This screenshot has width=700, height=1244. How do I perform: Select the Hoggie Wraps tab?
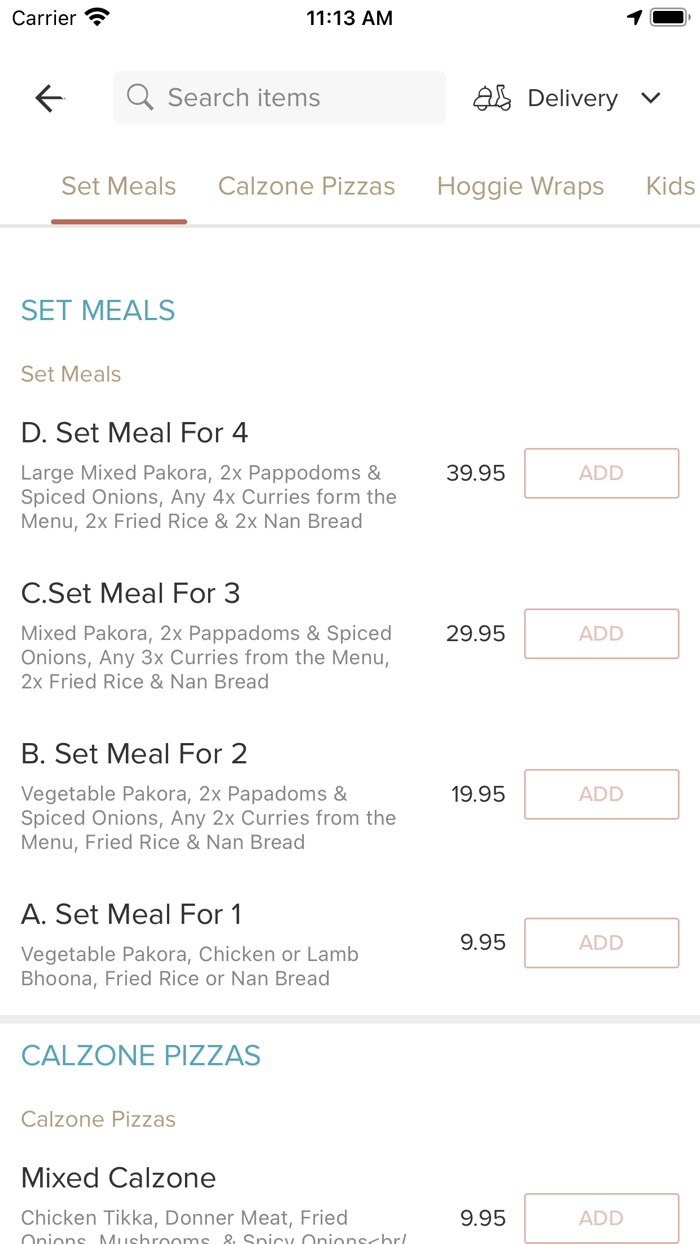pyautogui.click(x=520, y=187)
